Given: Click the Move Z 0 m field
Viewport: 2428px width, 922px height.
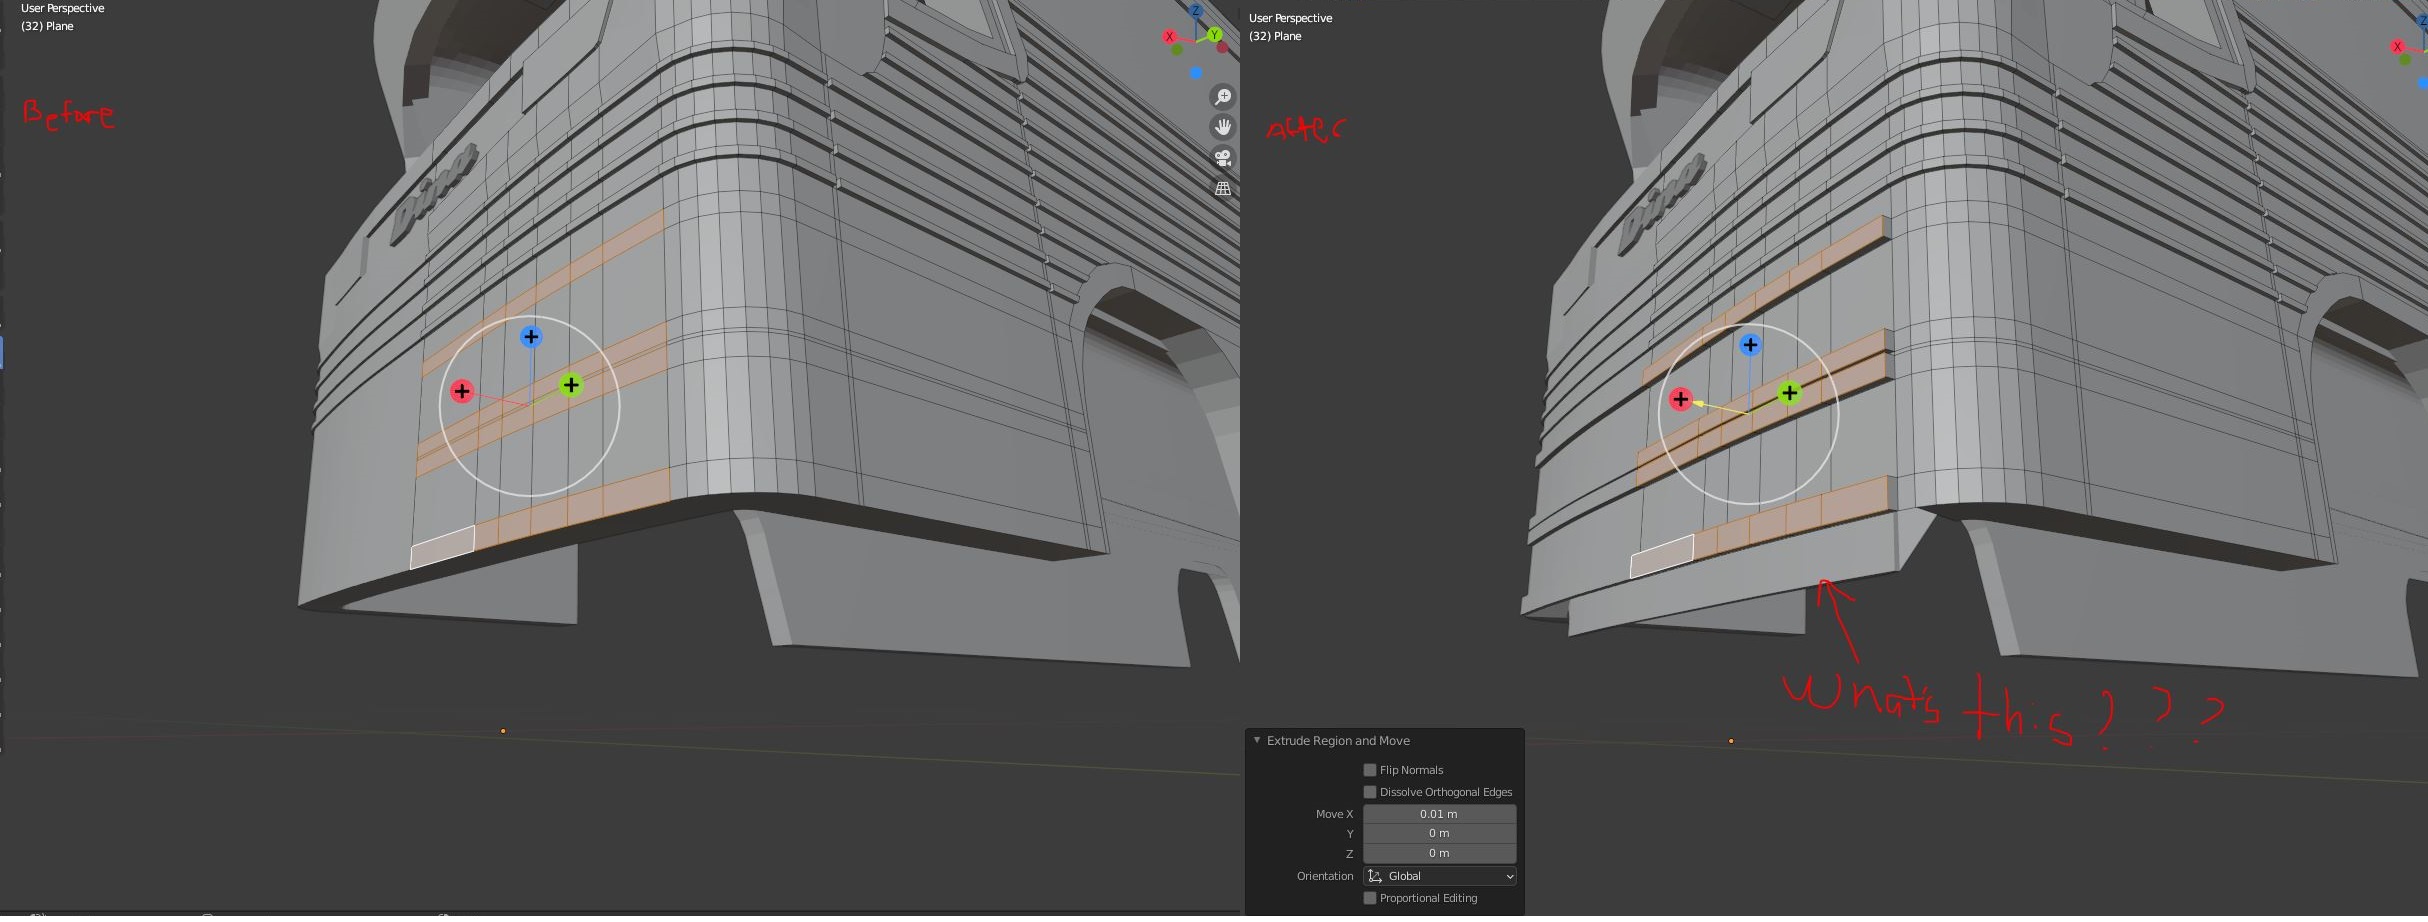Looking at the screenshot, I should pyautogui.click(x=1439, y=853).
